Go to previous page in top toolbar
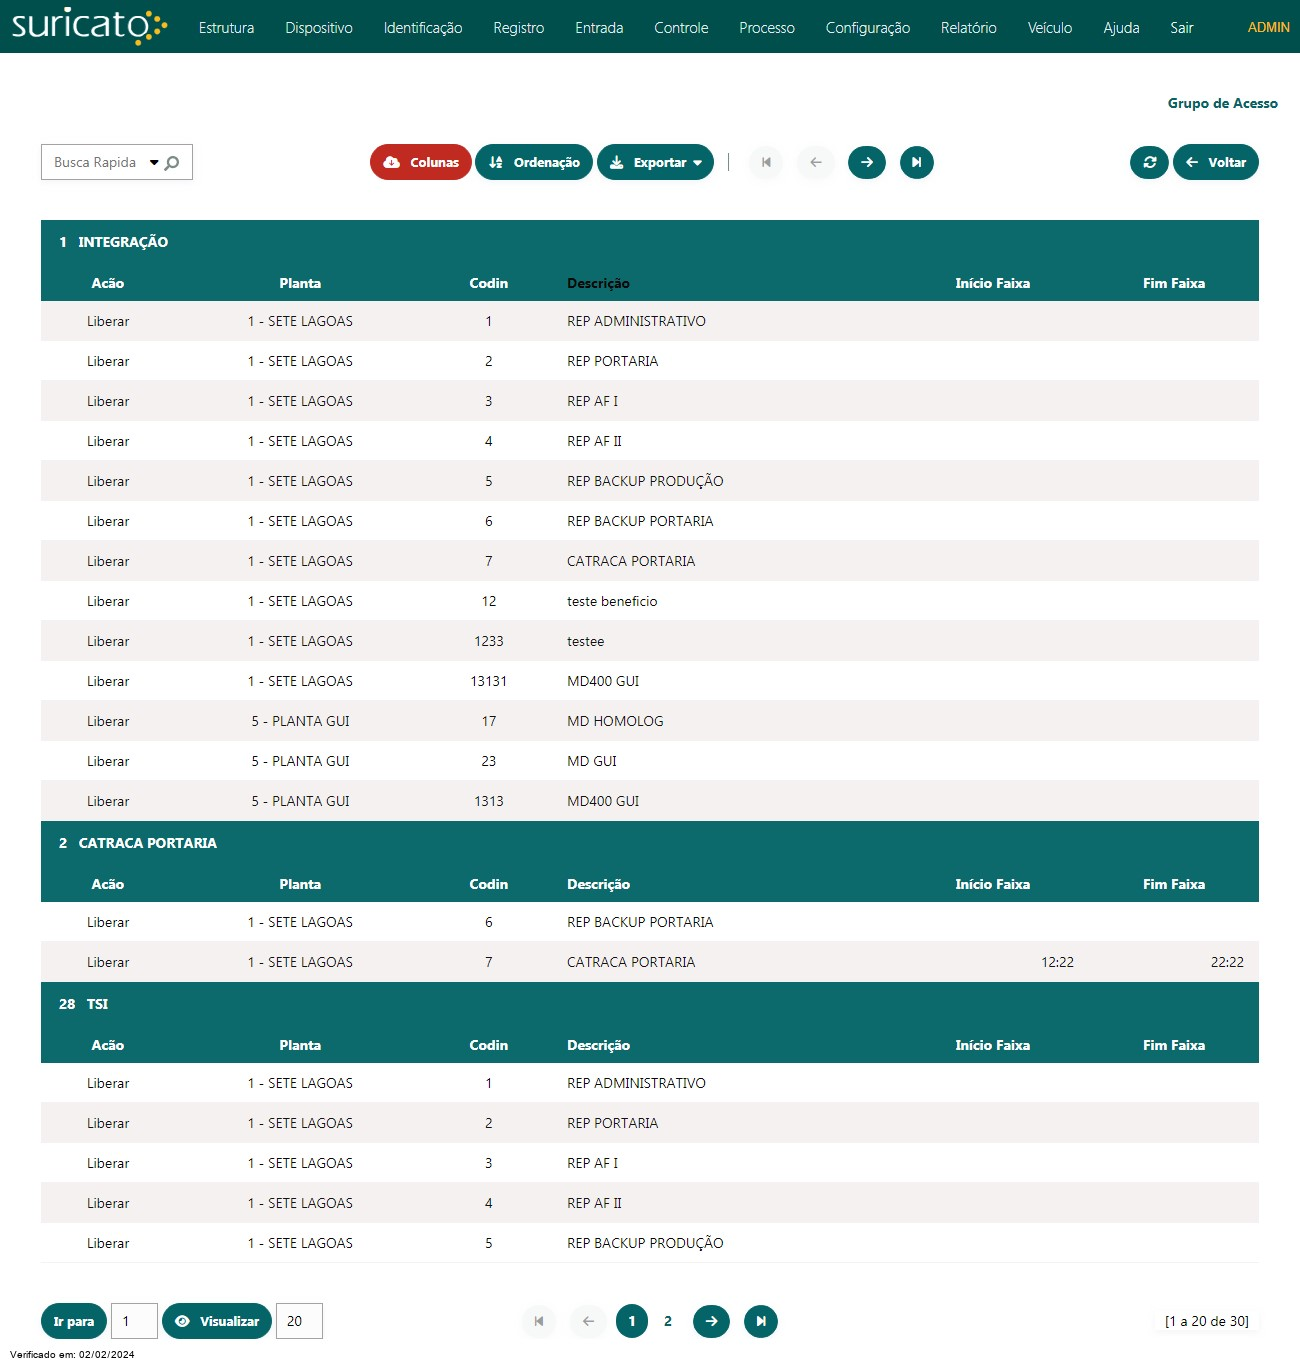1300x1369 pixels. tap(816, 162)
